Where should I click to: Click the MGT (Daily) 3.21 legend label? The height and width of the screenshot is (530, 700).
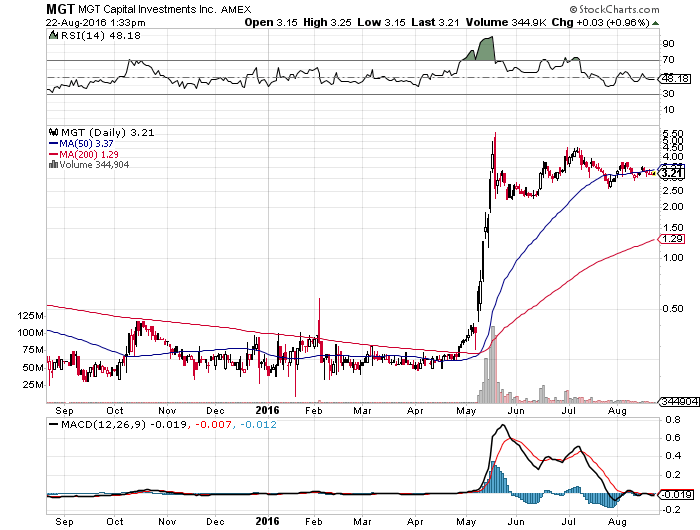point(108,133)
